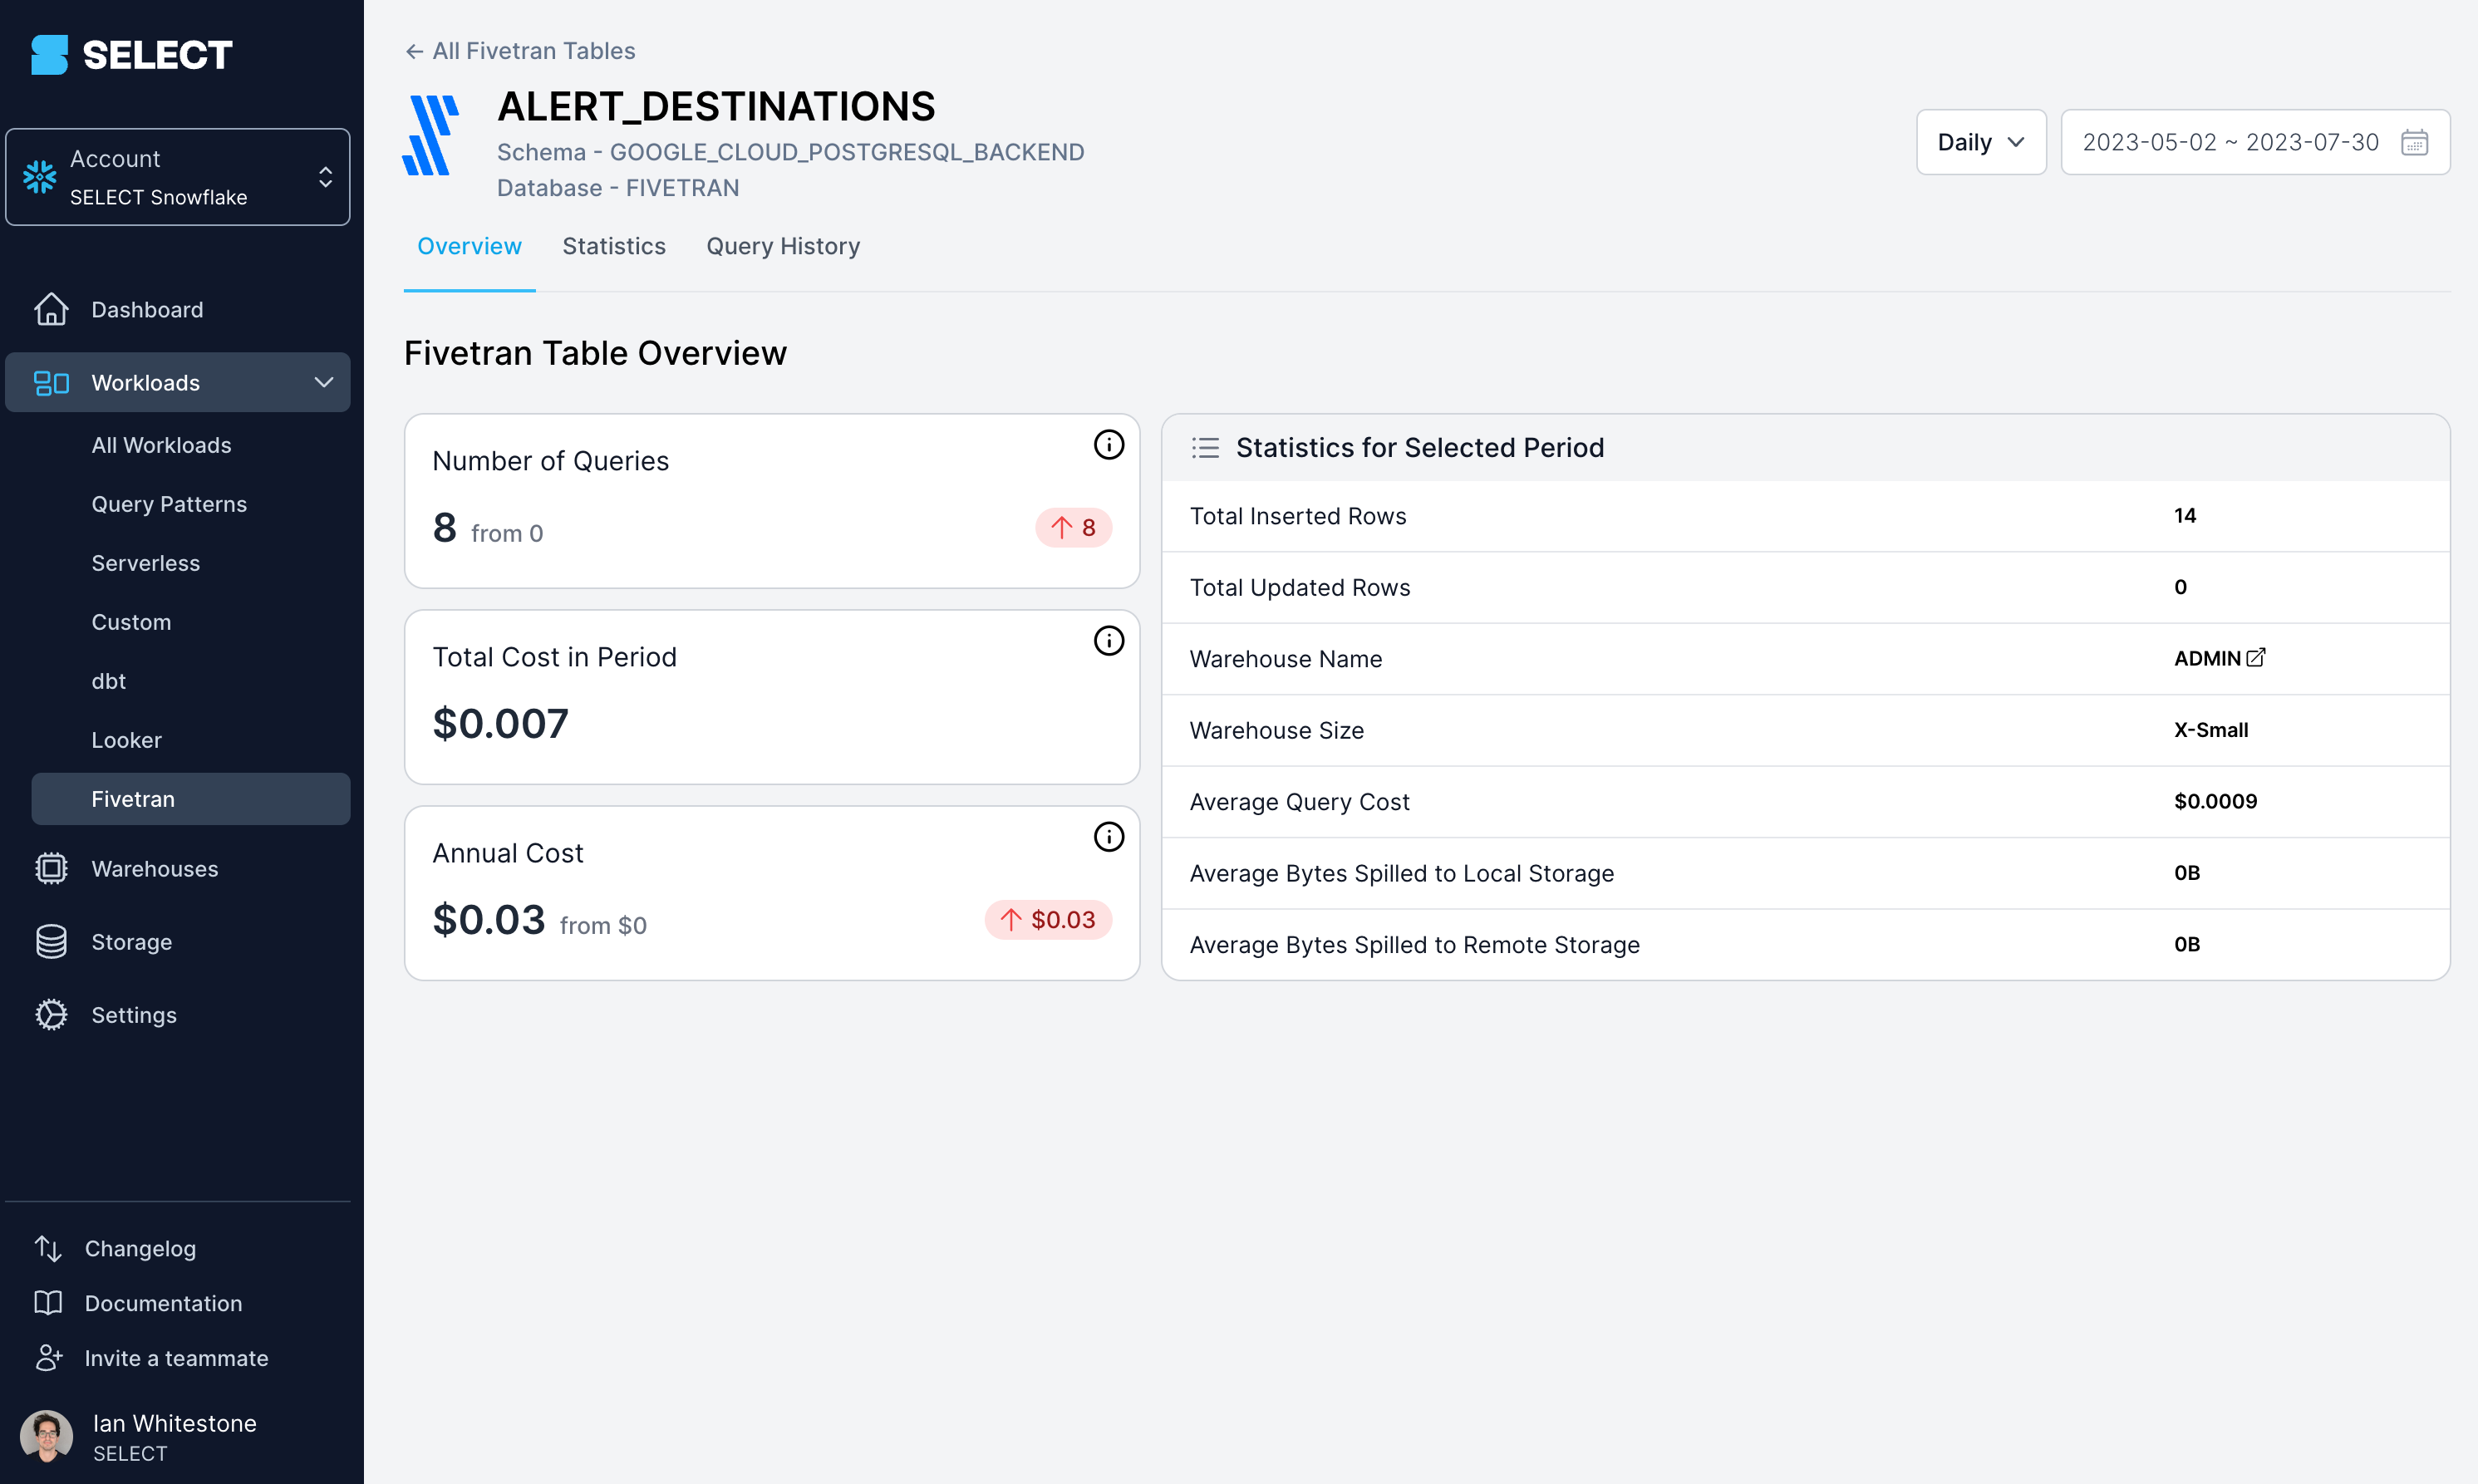Click the calendar icon in date range
The image size is (2478, 1484).
click(x=2414, y=142)
